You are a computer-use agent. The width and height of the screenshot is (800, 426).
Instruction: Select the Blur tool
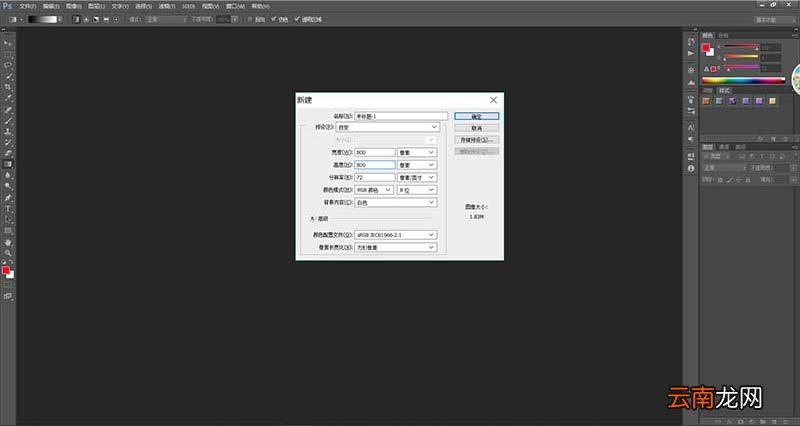8,175
